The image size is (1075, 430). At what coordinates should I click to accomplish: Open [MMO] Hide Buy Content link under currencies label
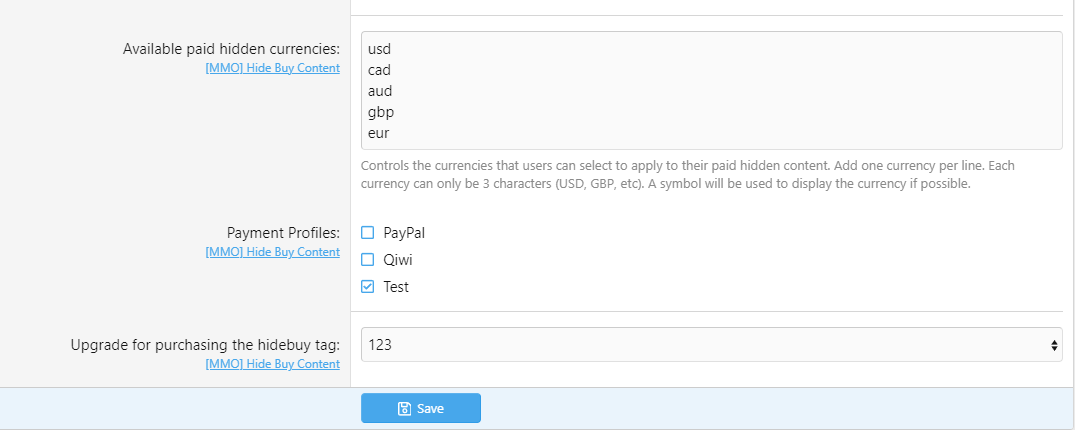pyautogui.click(x=272, y=68)
